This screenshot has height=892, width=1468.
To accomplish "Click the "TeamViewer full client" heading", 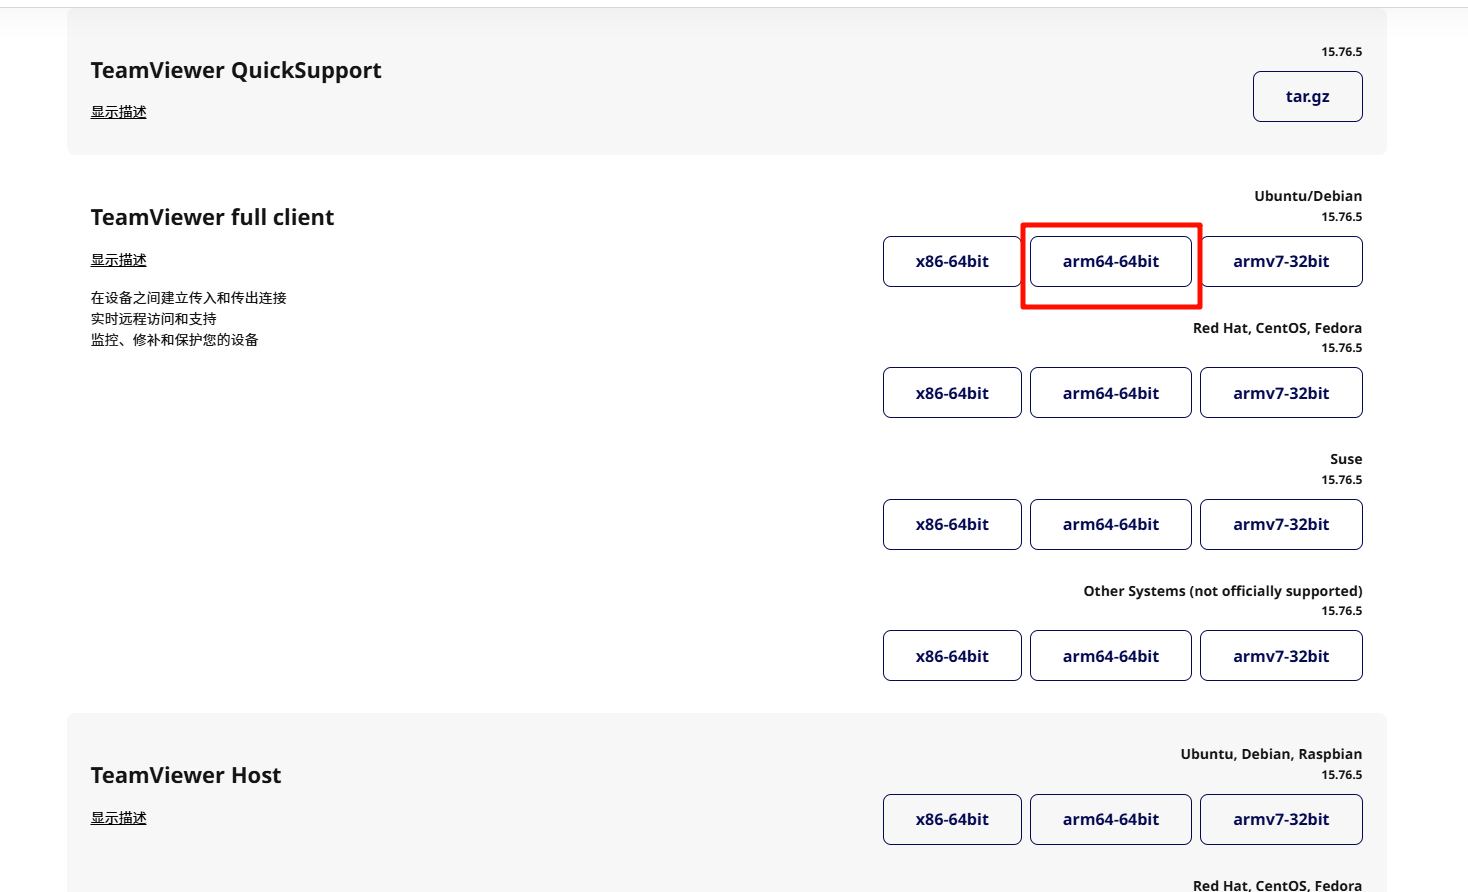I will click(x=212, y=218).
